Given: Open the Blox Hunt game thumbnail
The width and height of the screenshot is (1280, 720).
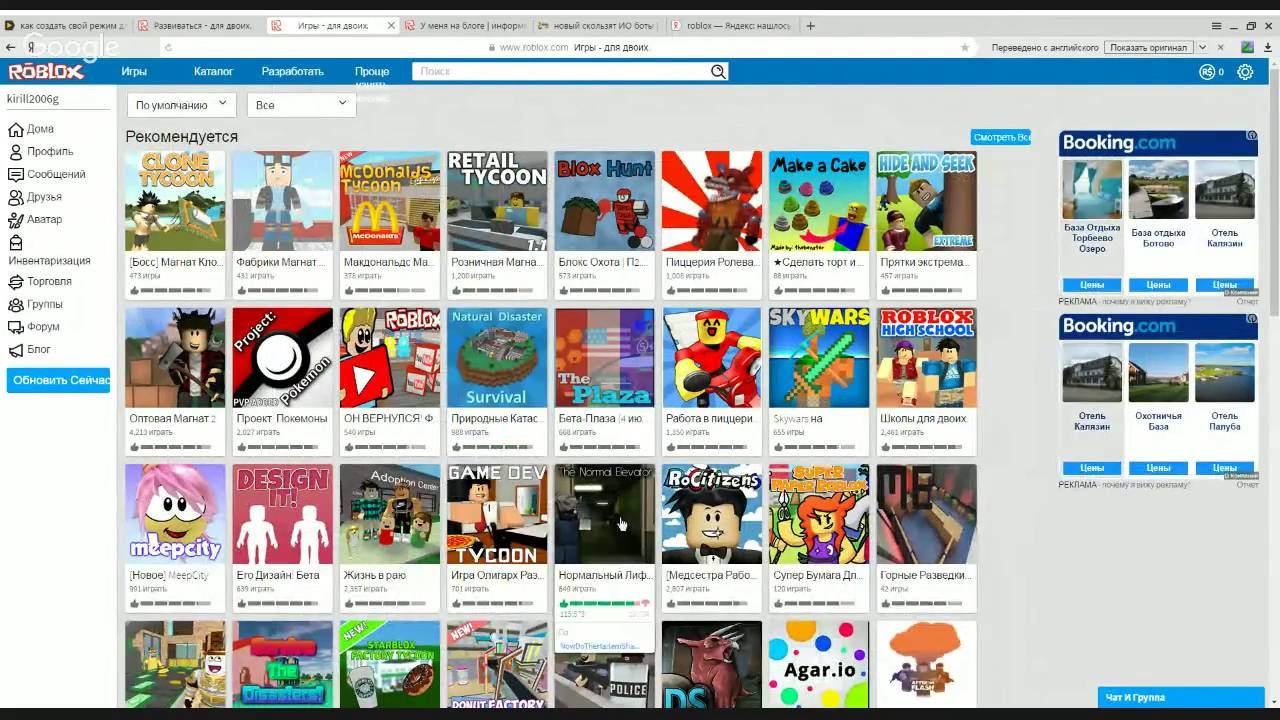Looking at the screenshot, I should click(x=605, y=201).
